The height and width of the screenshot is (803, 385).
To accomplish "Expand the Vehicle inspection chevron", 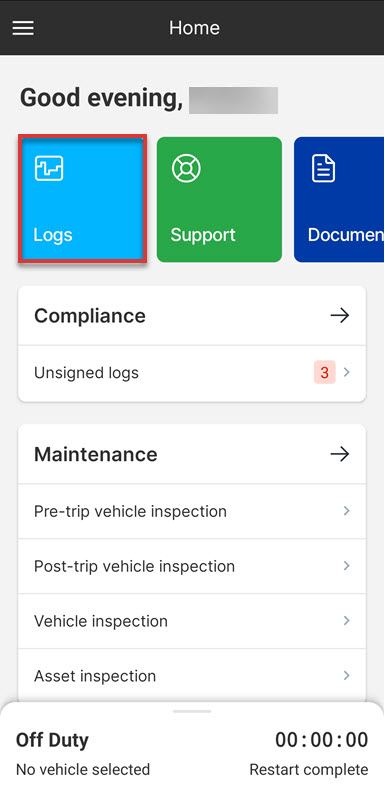I will (x=347, y=621).
